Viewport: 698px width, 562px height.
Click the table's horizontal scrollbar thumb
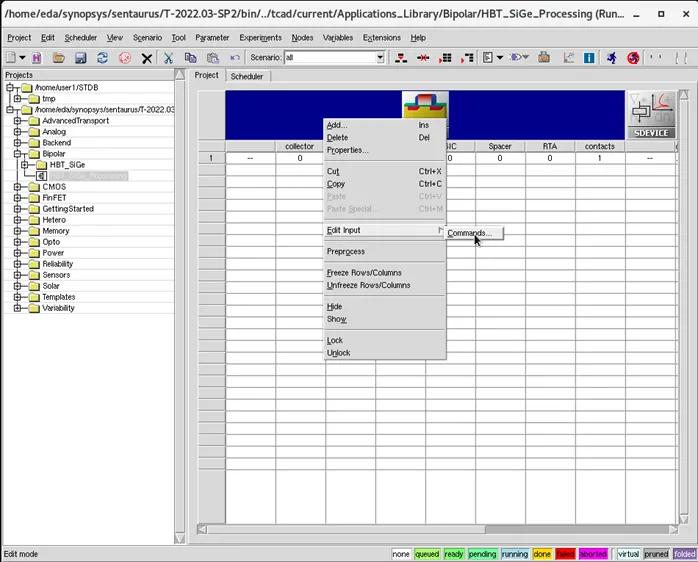(x=346, y=529)
